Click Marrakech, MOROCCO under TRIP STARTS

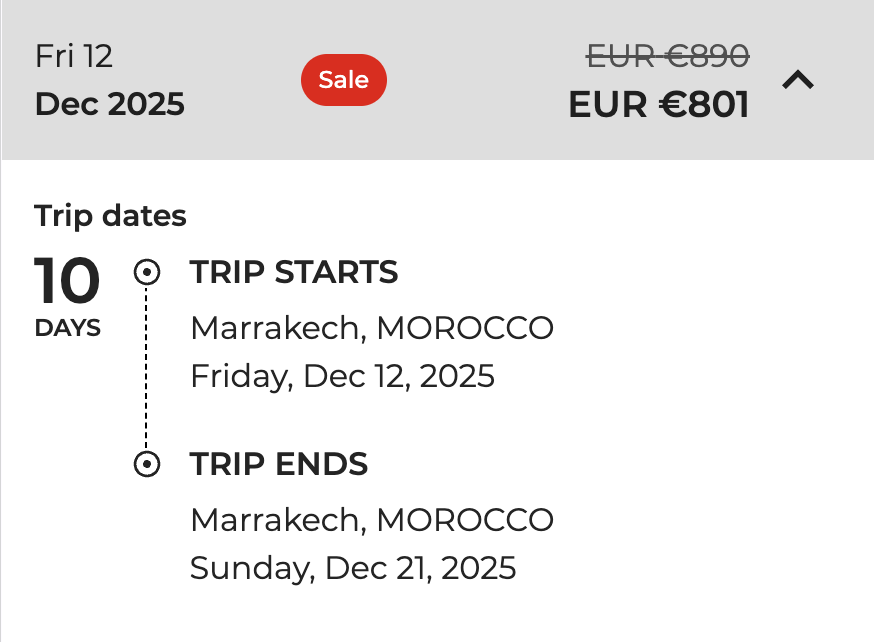coord(372,328)
